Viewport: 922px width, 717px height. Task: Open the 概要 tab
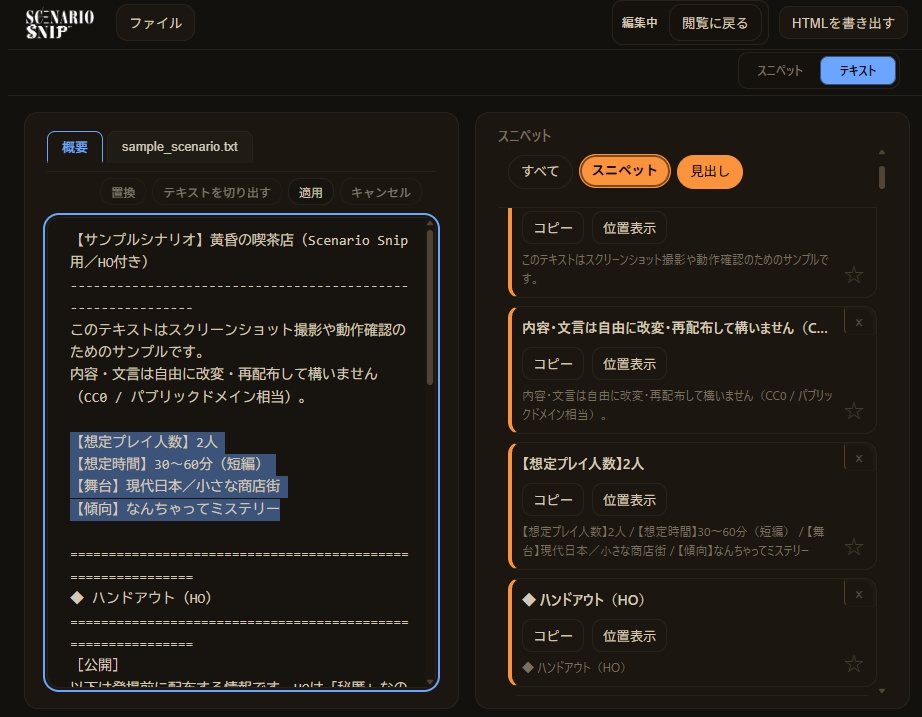75,147
